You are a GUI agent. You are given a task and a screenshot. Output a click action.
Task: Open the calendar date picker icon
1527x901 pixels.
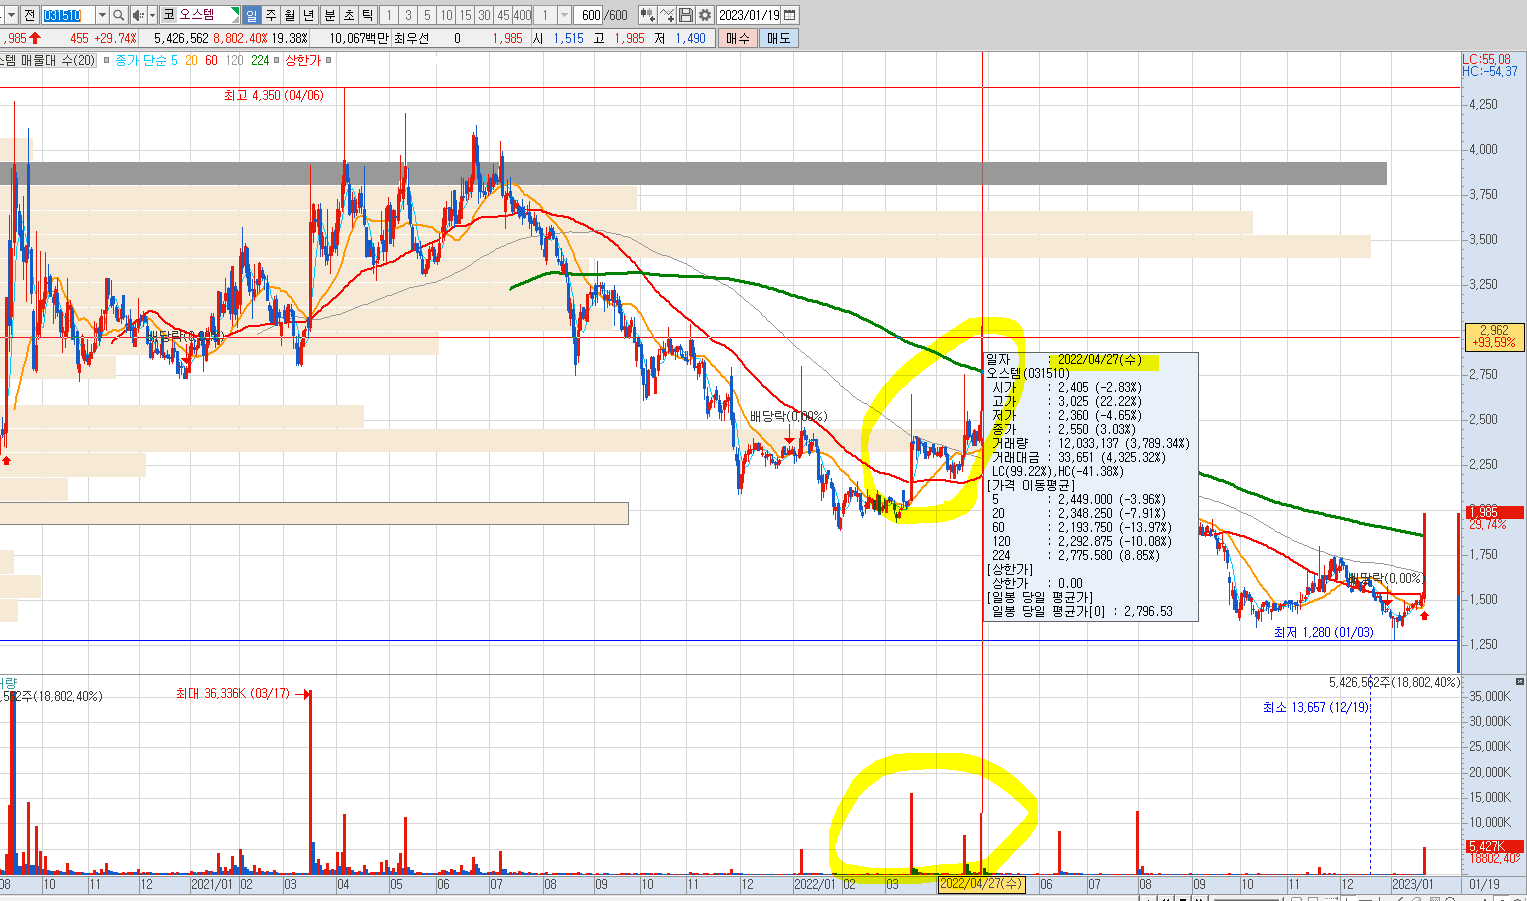(x=789, y=15)
